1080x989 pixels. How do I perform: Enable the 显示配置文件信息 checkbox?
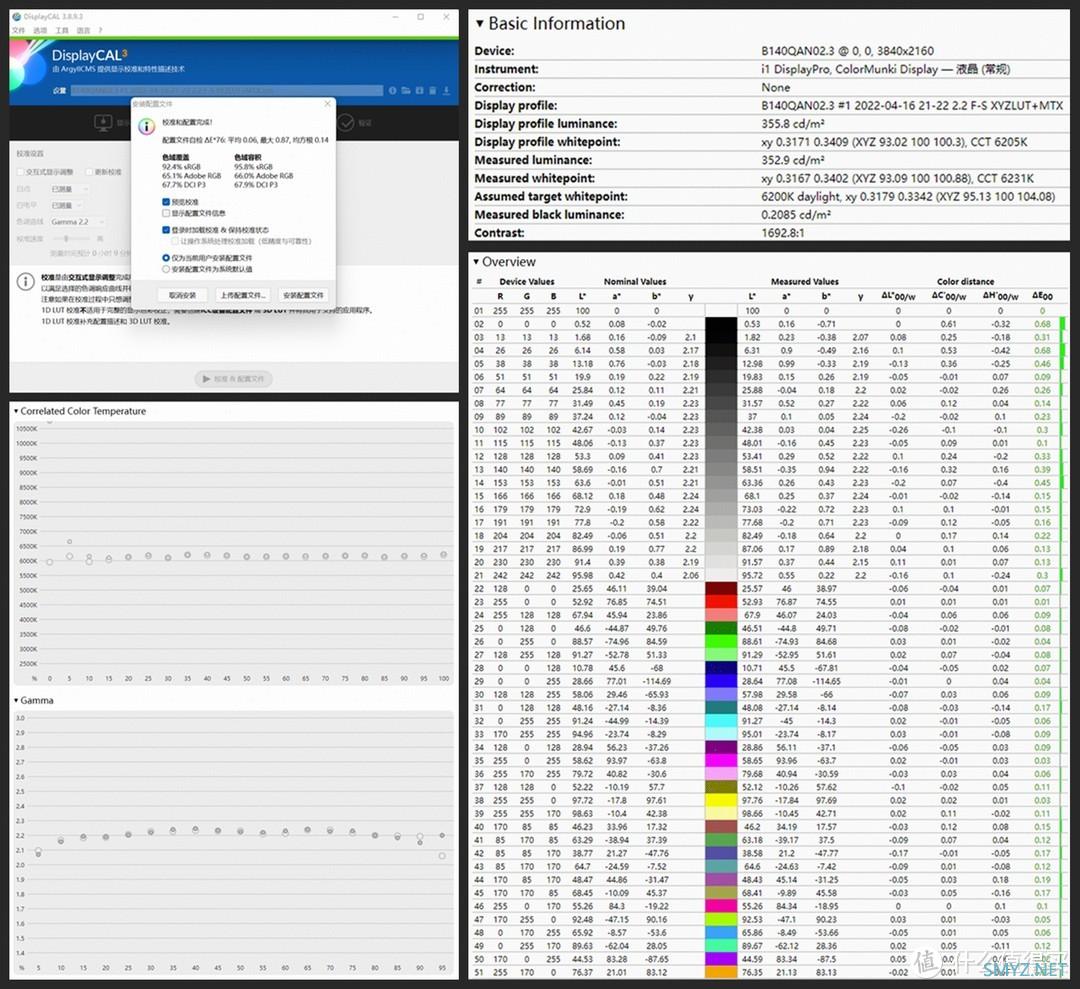click(x=166, y=213)
